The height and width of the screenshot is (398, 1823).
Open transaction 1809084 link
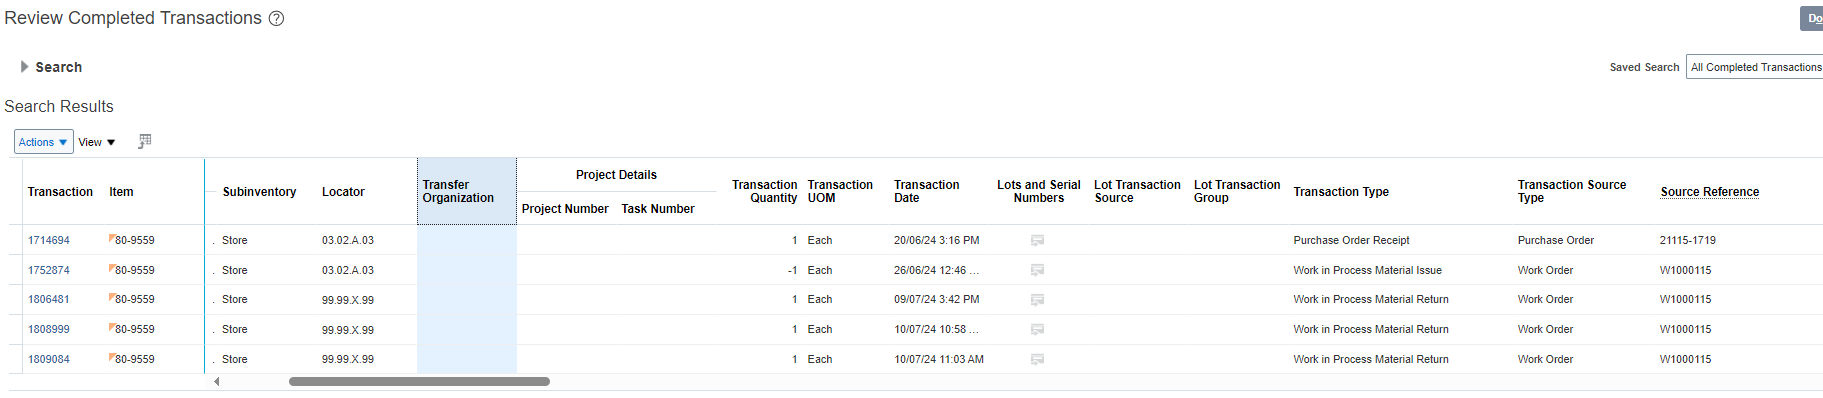tap(49, 359)
